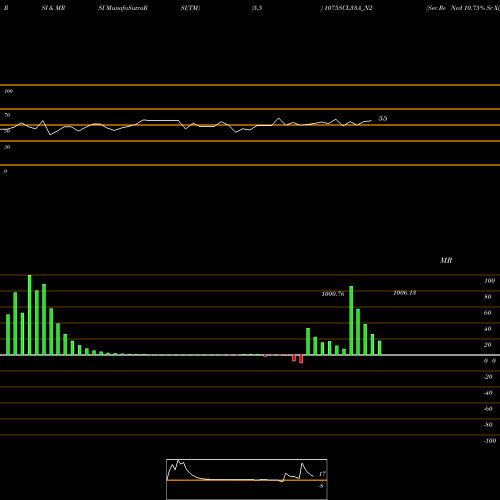Click the RSI scale label 100
500x500 pixels.
pos(8,91)
